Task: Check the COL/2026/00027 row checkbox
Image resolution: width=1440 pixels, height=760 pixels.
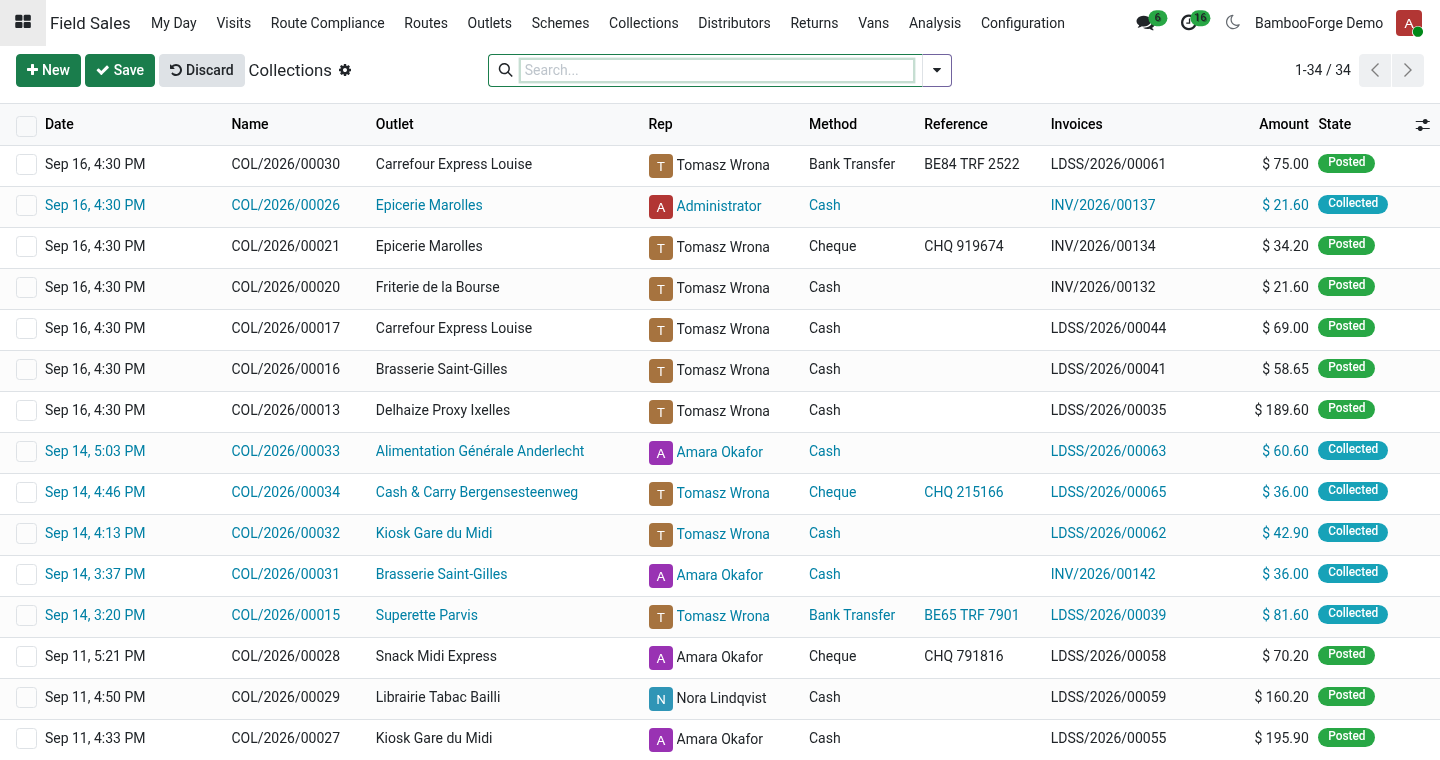Action: tap(26, 739)
